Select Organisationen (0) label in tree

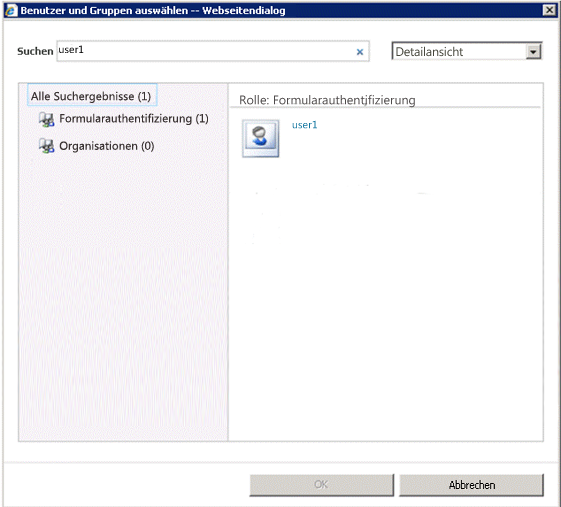107,146
